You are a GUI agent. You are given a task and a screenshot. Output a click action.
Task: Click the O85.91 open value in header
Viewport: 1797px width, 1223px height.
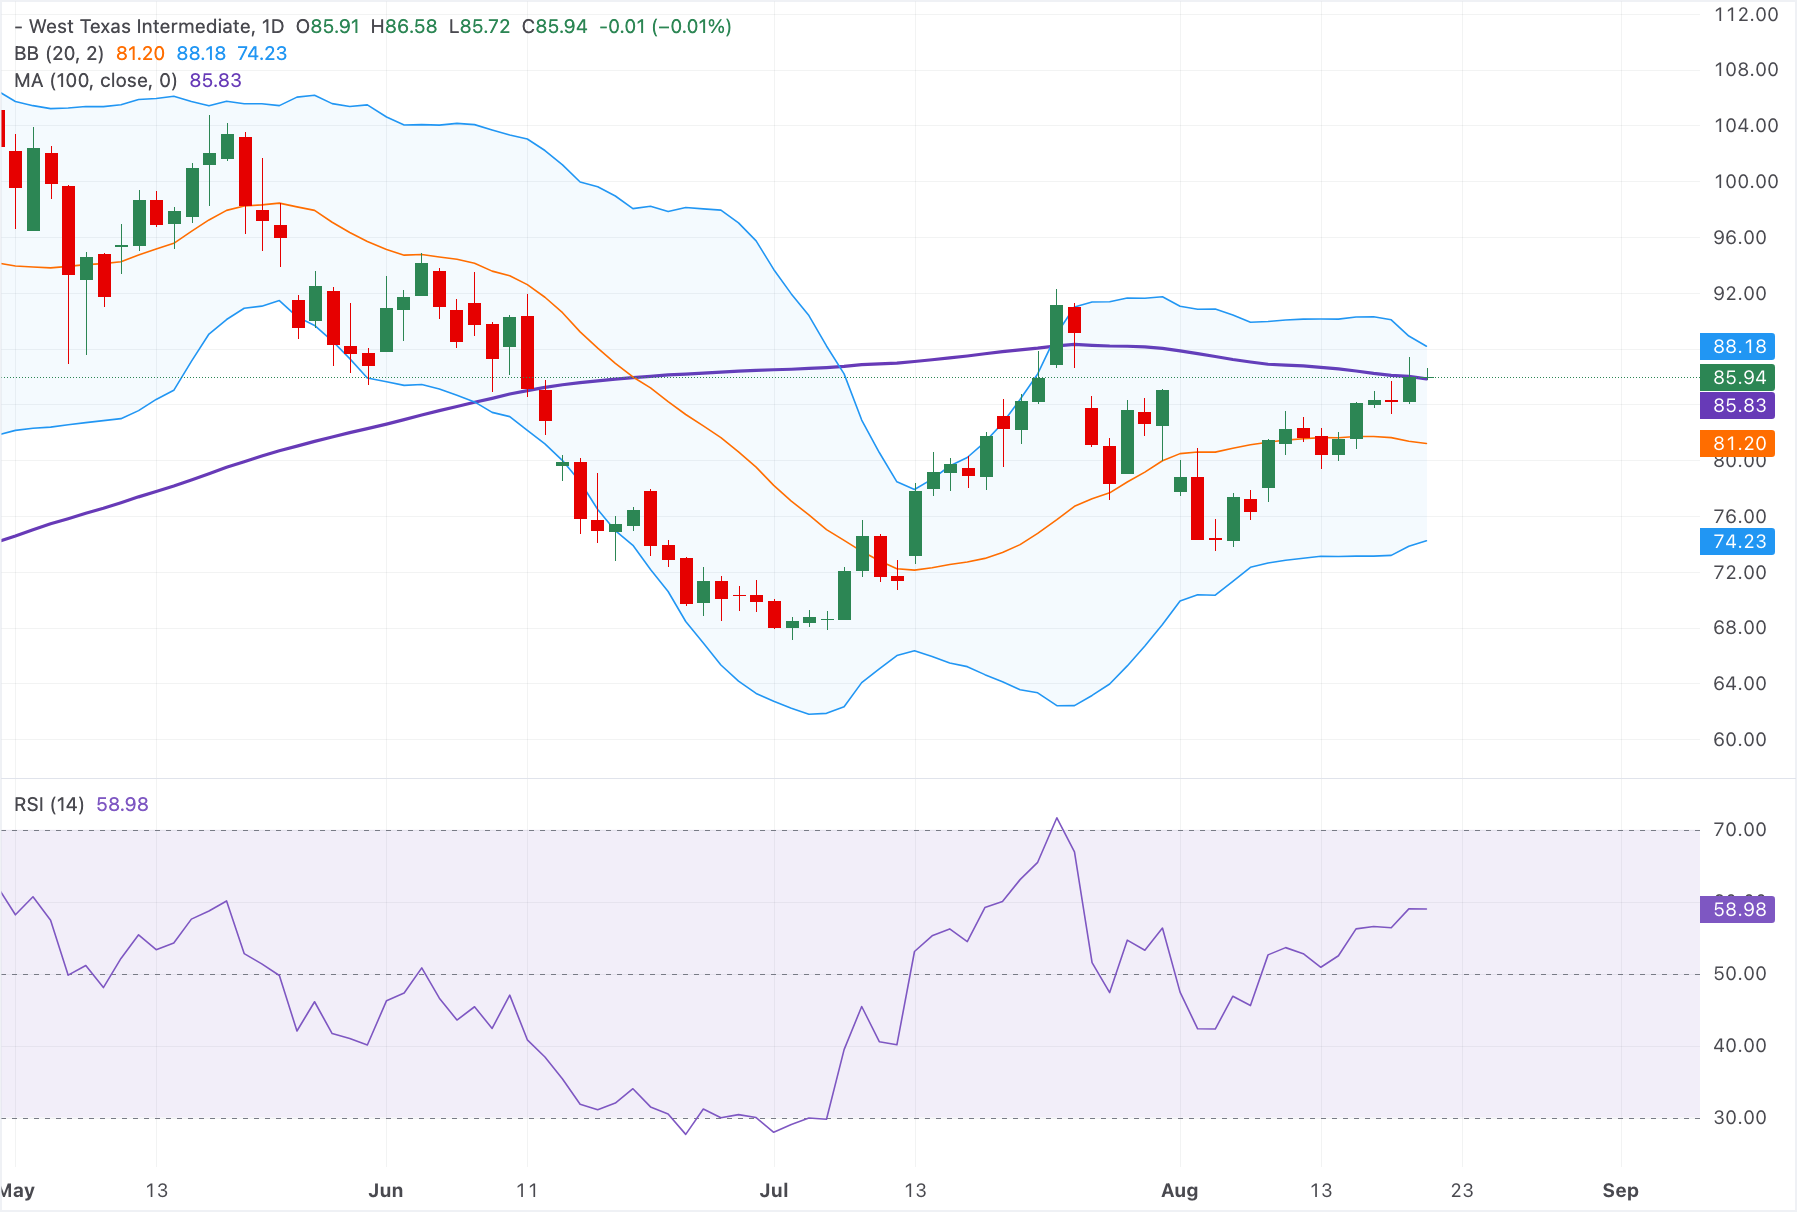(327, 27)
